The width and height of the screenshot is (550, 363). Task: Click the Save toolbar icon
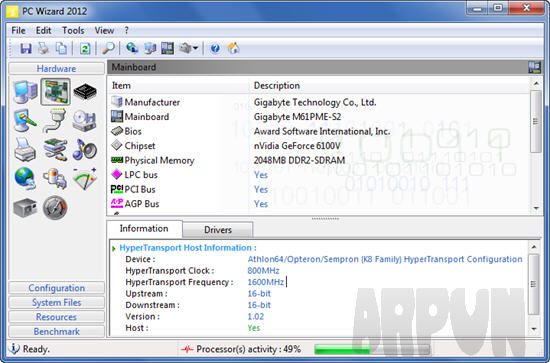26,48
